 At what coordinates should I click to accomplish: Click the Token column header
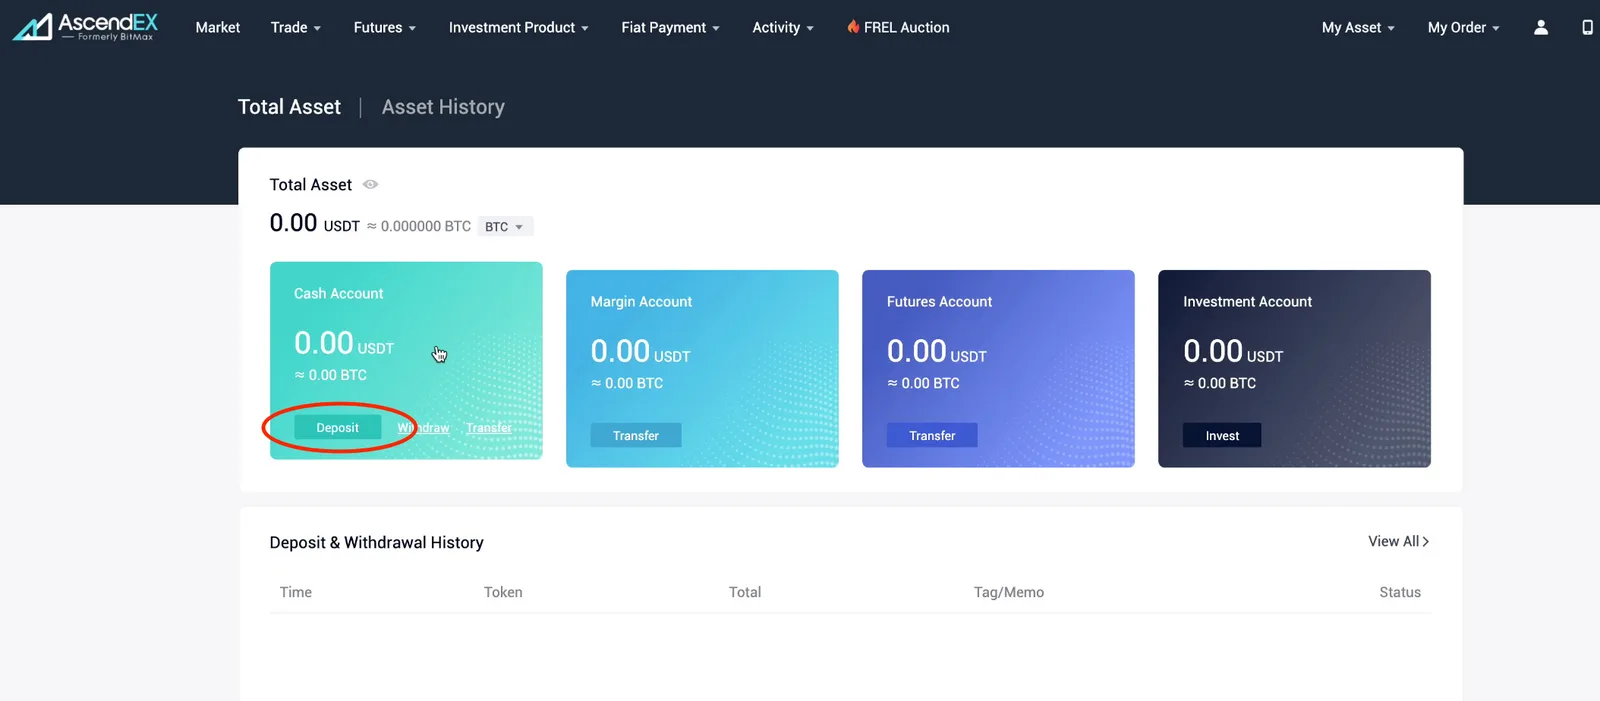click(503, 592)
